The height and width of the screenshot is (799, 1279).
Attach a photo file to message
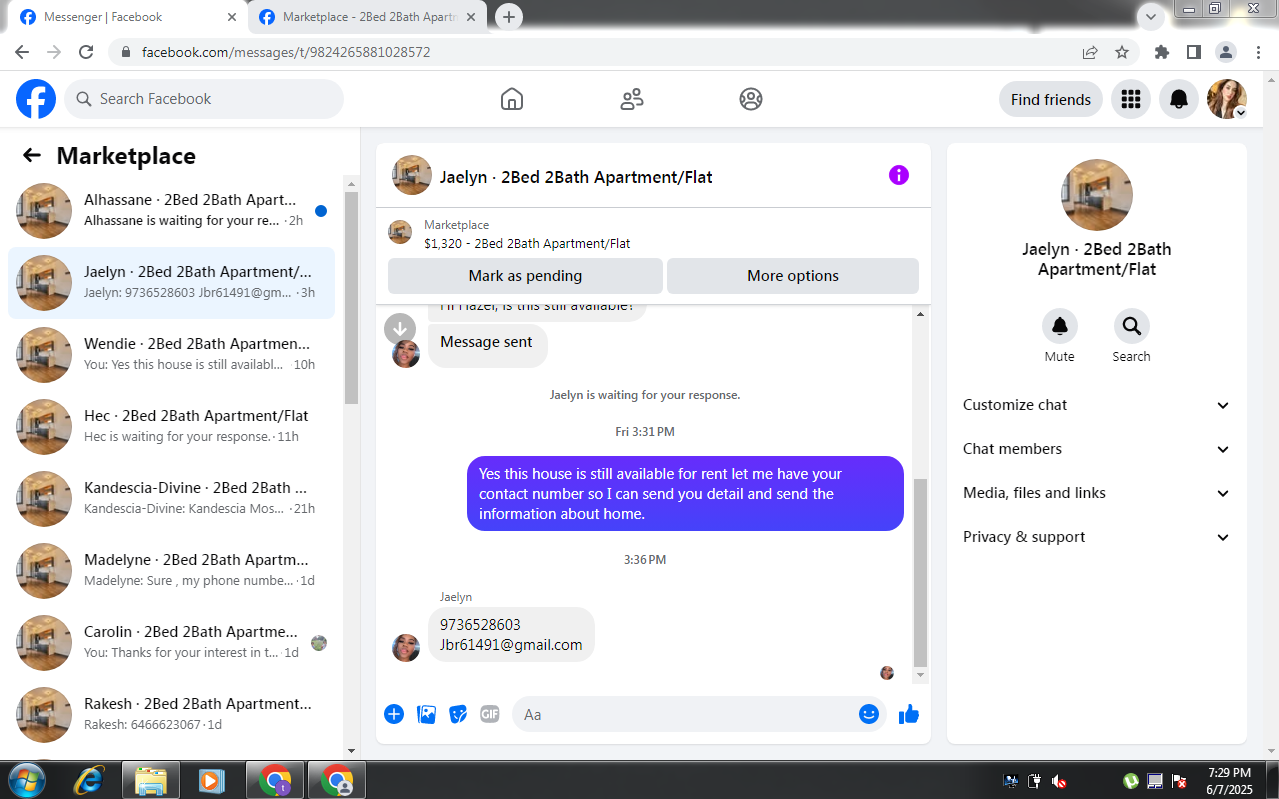coord(426,714)
